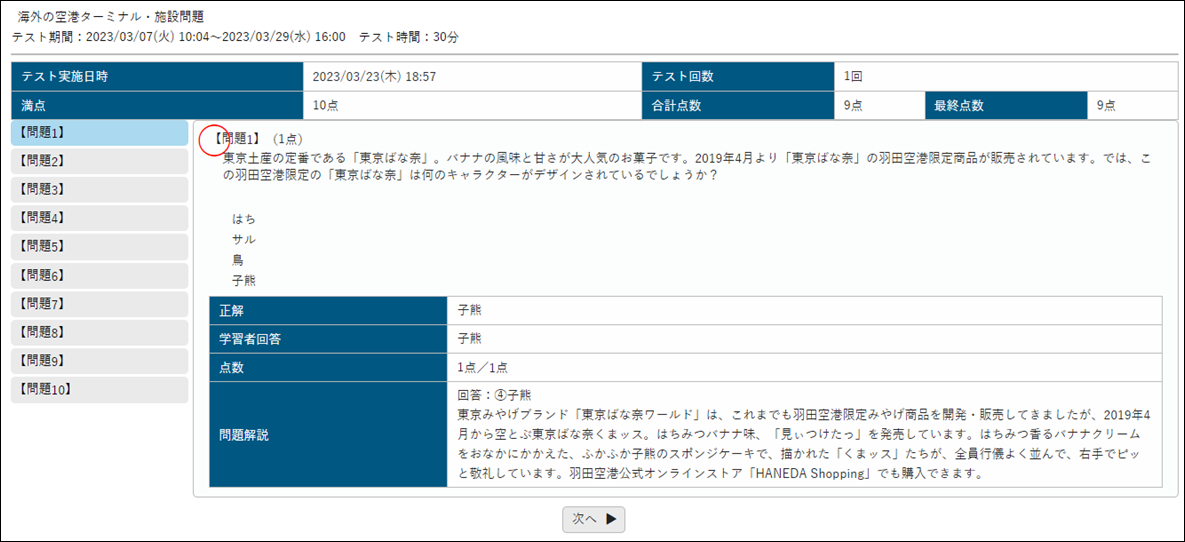Click the answer choice 子熊 in the options
The width and height of the screenshot is (1185, 542).
[x=243, y=280]
